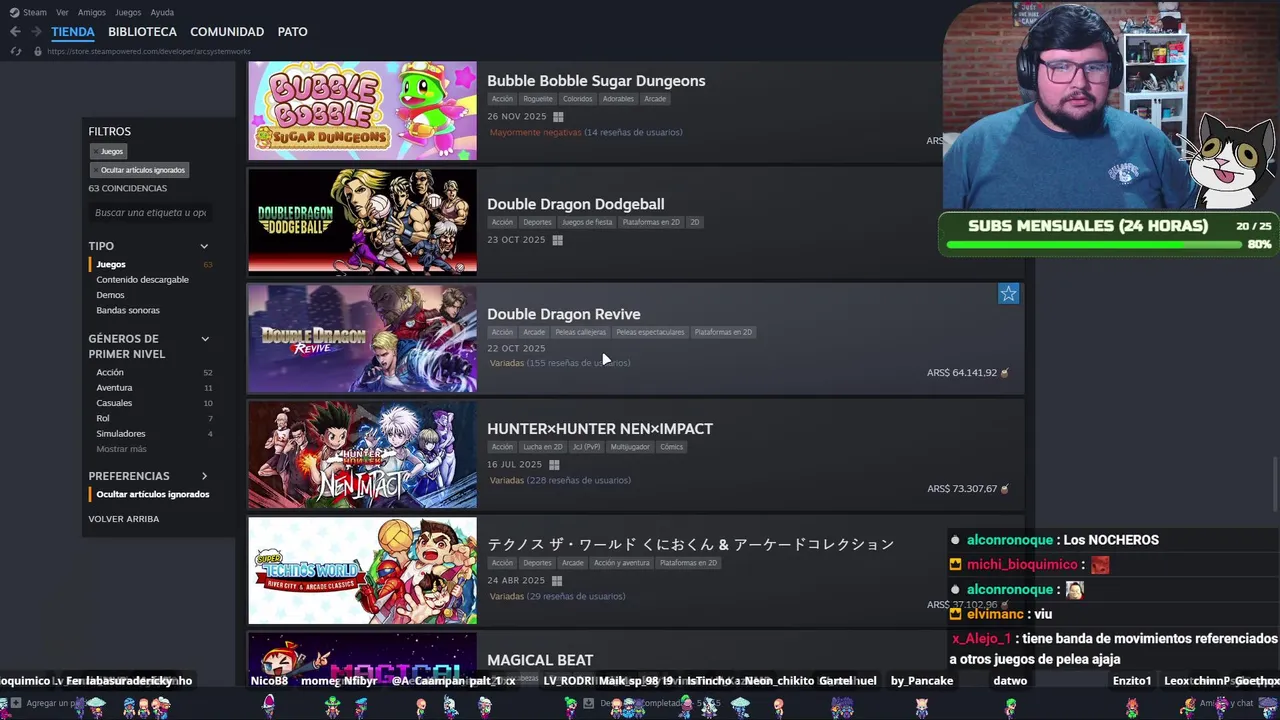
Task: Click VOLVER ARRIBA to return to top
Action: [124, 519]
